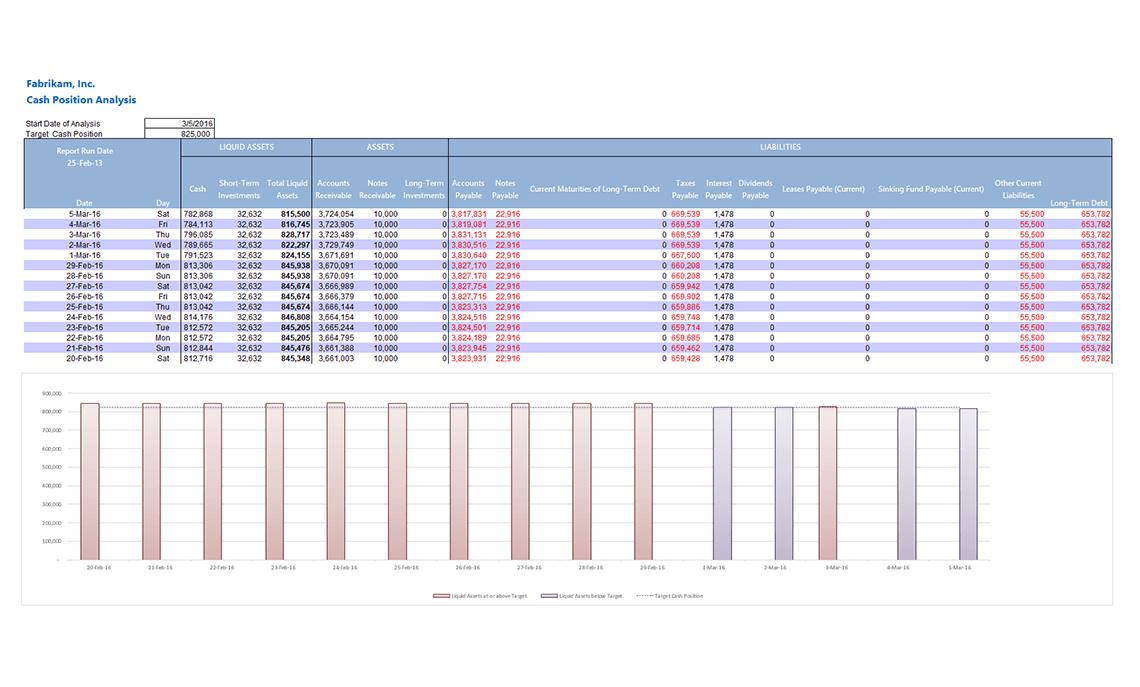The width and height of the screenshot is (1140, 687).
Task: Select the Short-Term Investments column header
Action: (x=238, y=189)
